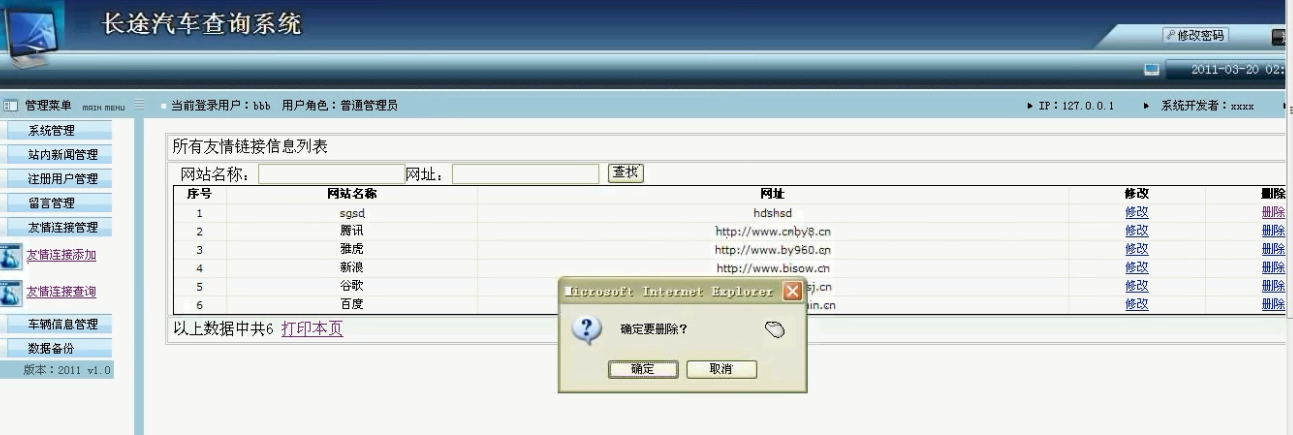The height and width of the screenshot is (435, 1293).
Task: Click 修改 link for 百度 row
Action: (x=1137, y=304)
